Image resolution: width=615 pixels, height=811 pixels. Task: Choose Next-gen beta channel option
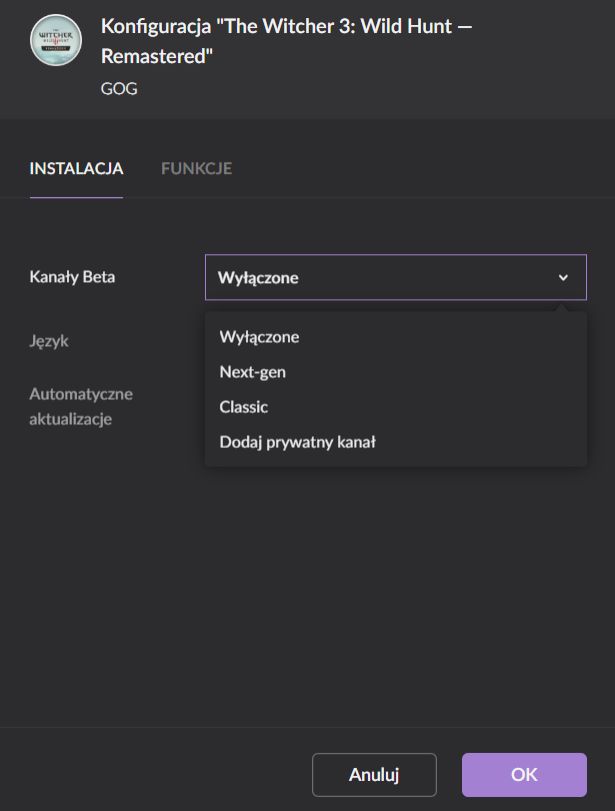click(252, 372)
